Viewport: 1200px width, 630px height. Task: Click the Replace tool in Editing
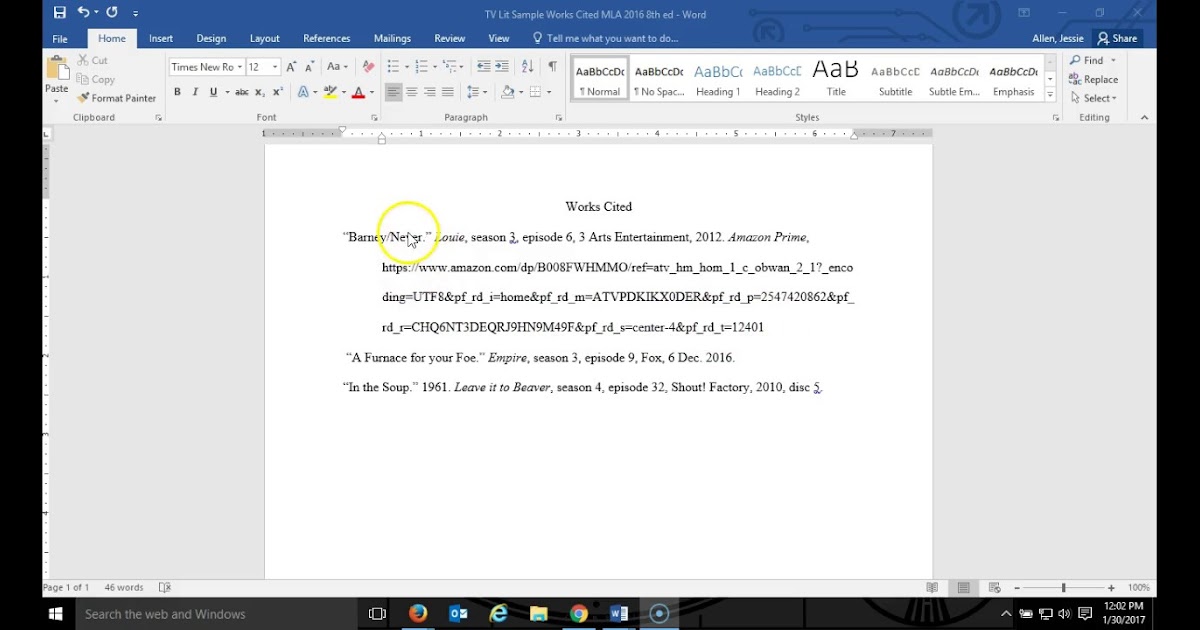[1094, 79]
